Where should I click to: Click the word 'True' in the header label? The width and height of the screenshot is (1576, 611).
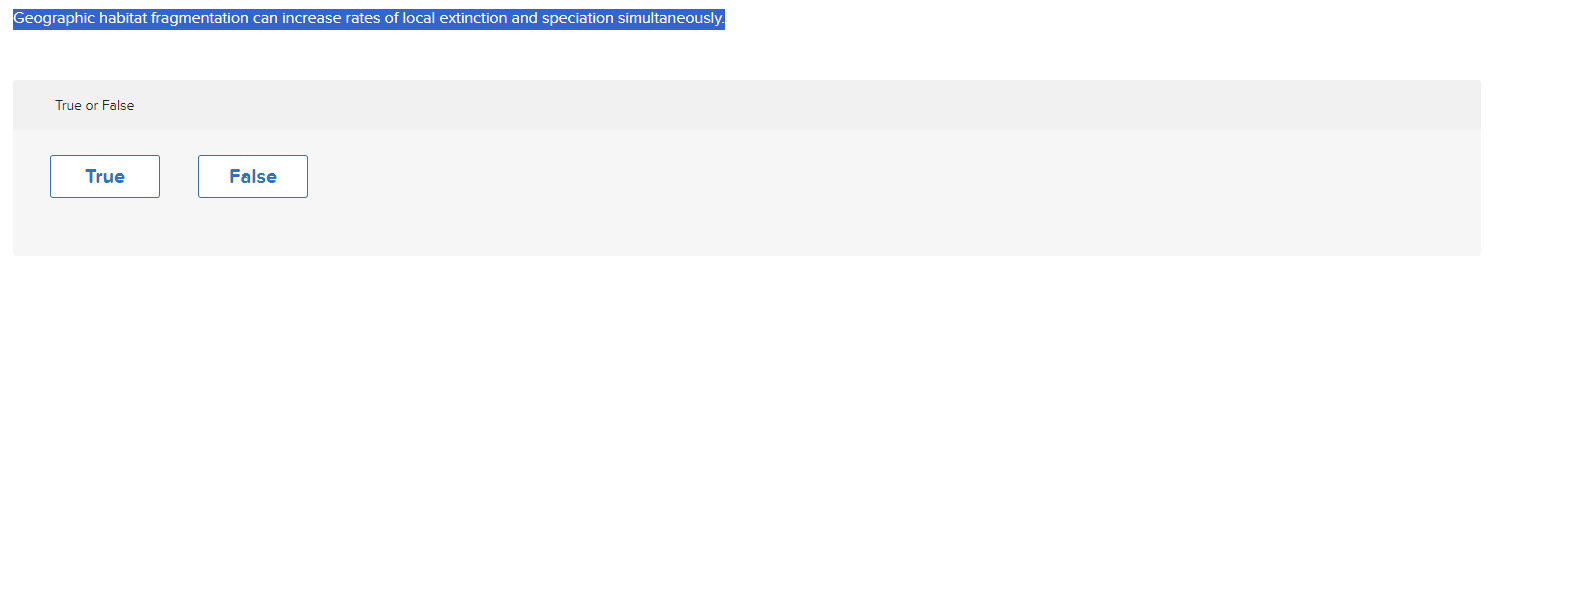[68, 105]
